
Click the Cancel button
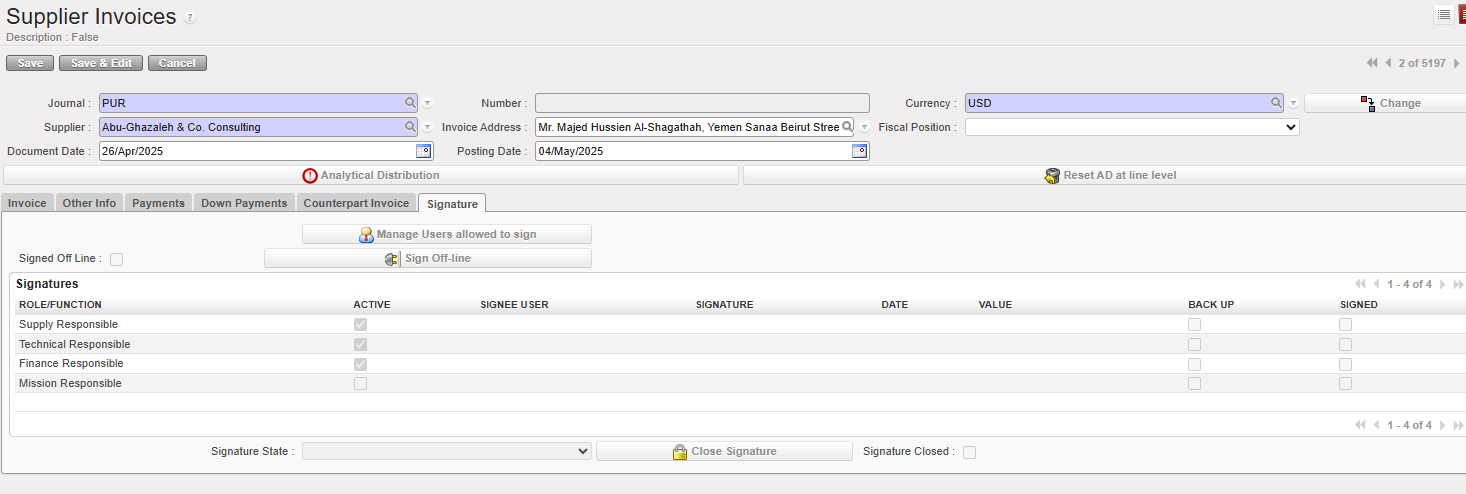(x=177, y=63)
